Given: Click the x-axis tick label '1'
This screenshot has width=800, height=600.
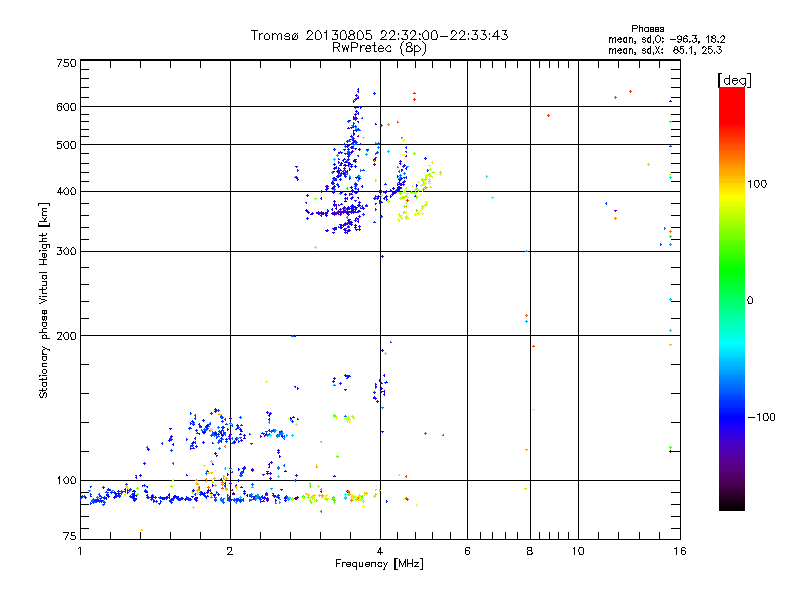Looking at the screenshot, I should (x=80, y=551).
